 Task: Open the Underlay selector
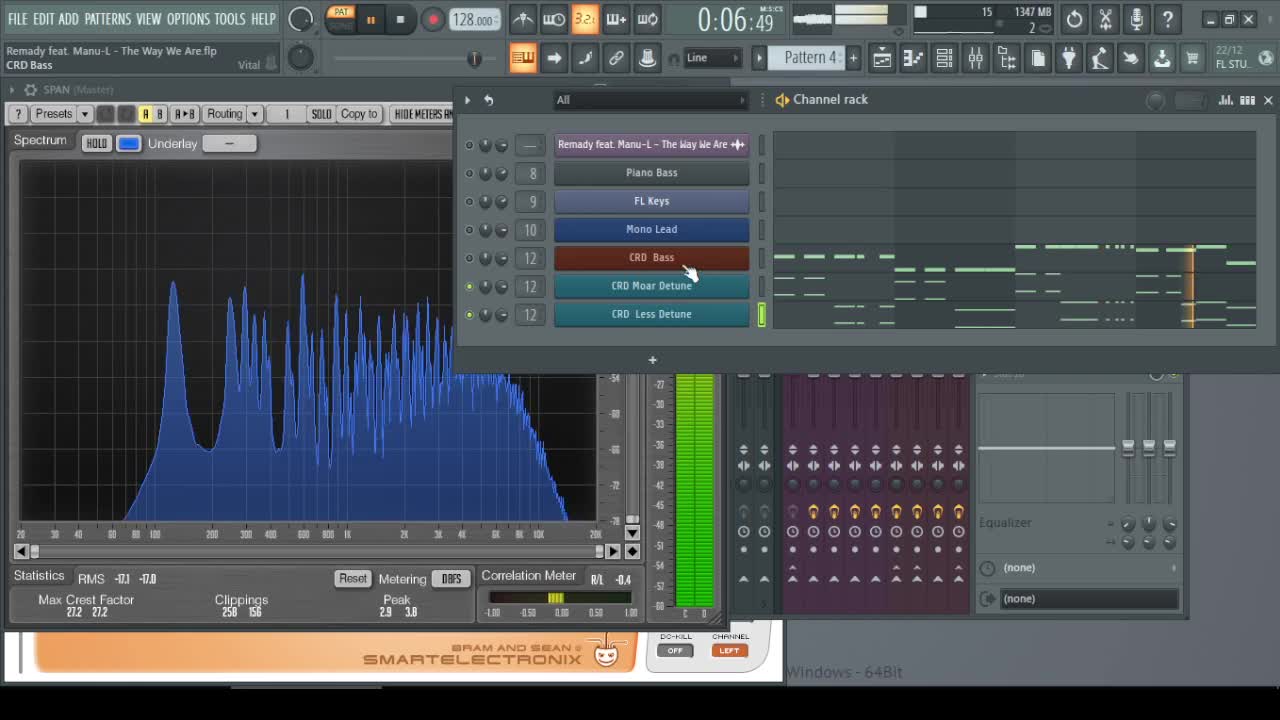click(x=229, y=143)
